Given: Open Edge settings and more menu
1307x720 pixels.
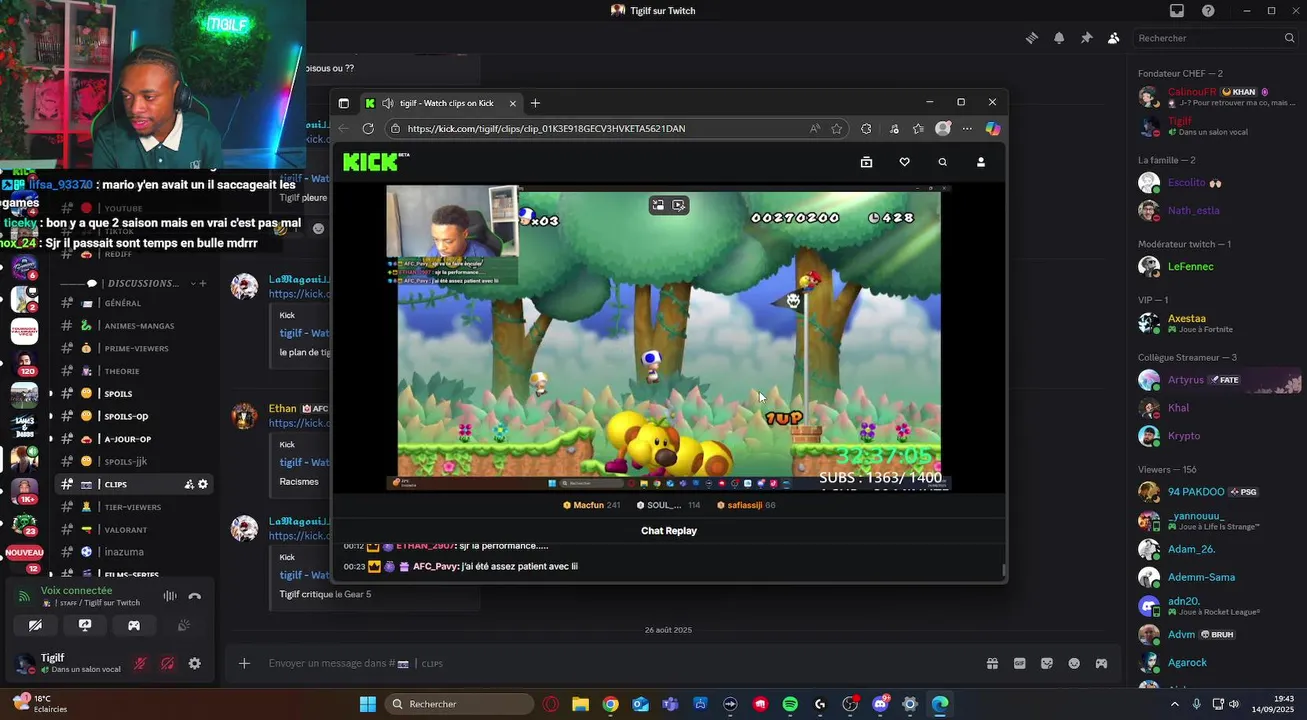Looking at the screenshot, I should pos(967,129).
